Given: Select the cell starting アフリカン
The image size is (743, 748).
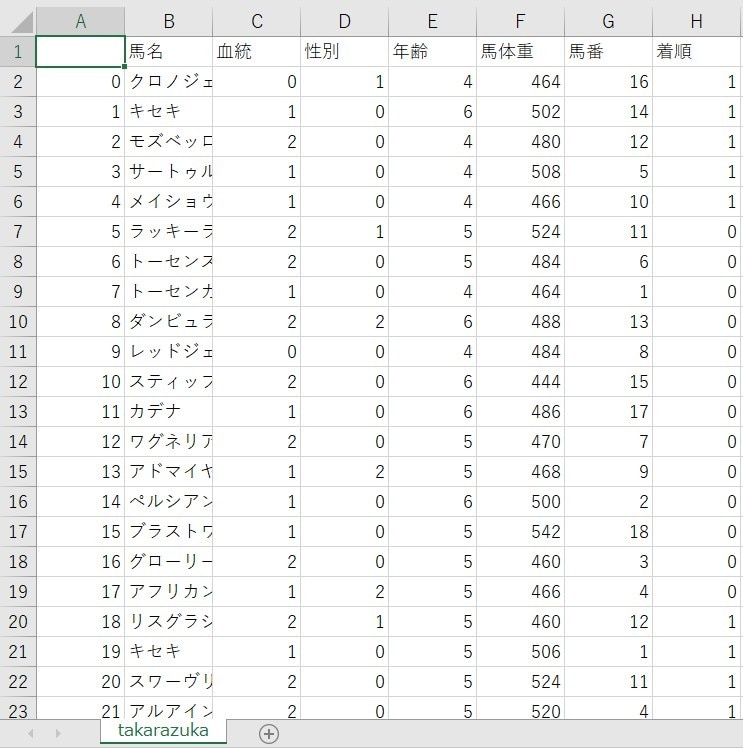Looking at the screenshot, I should coord(169,592).
